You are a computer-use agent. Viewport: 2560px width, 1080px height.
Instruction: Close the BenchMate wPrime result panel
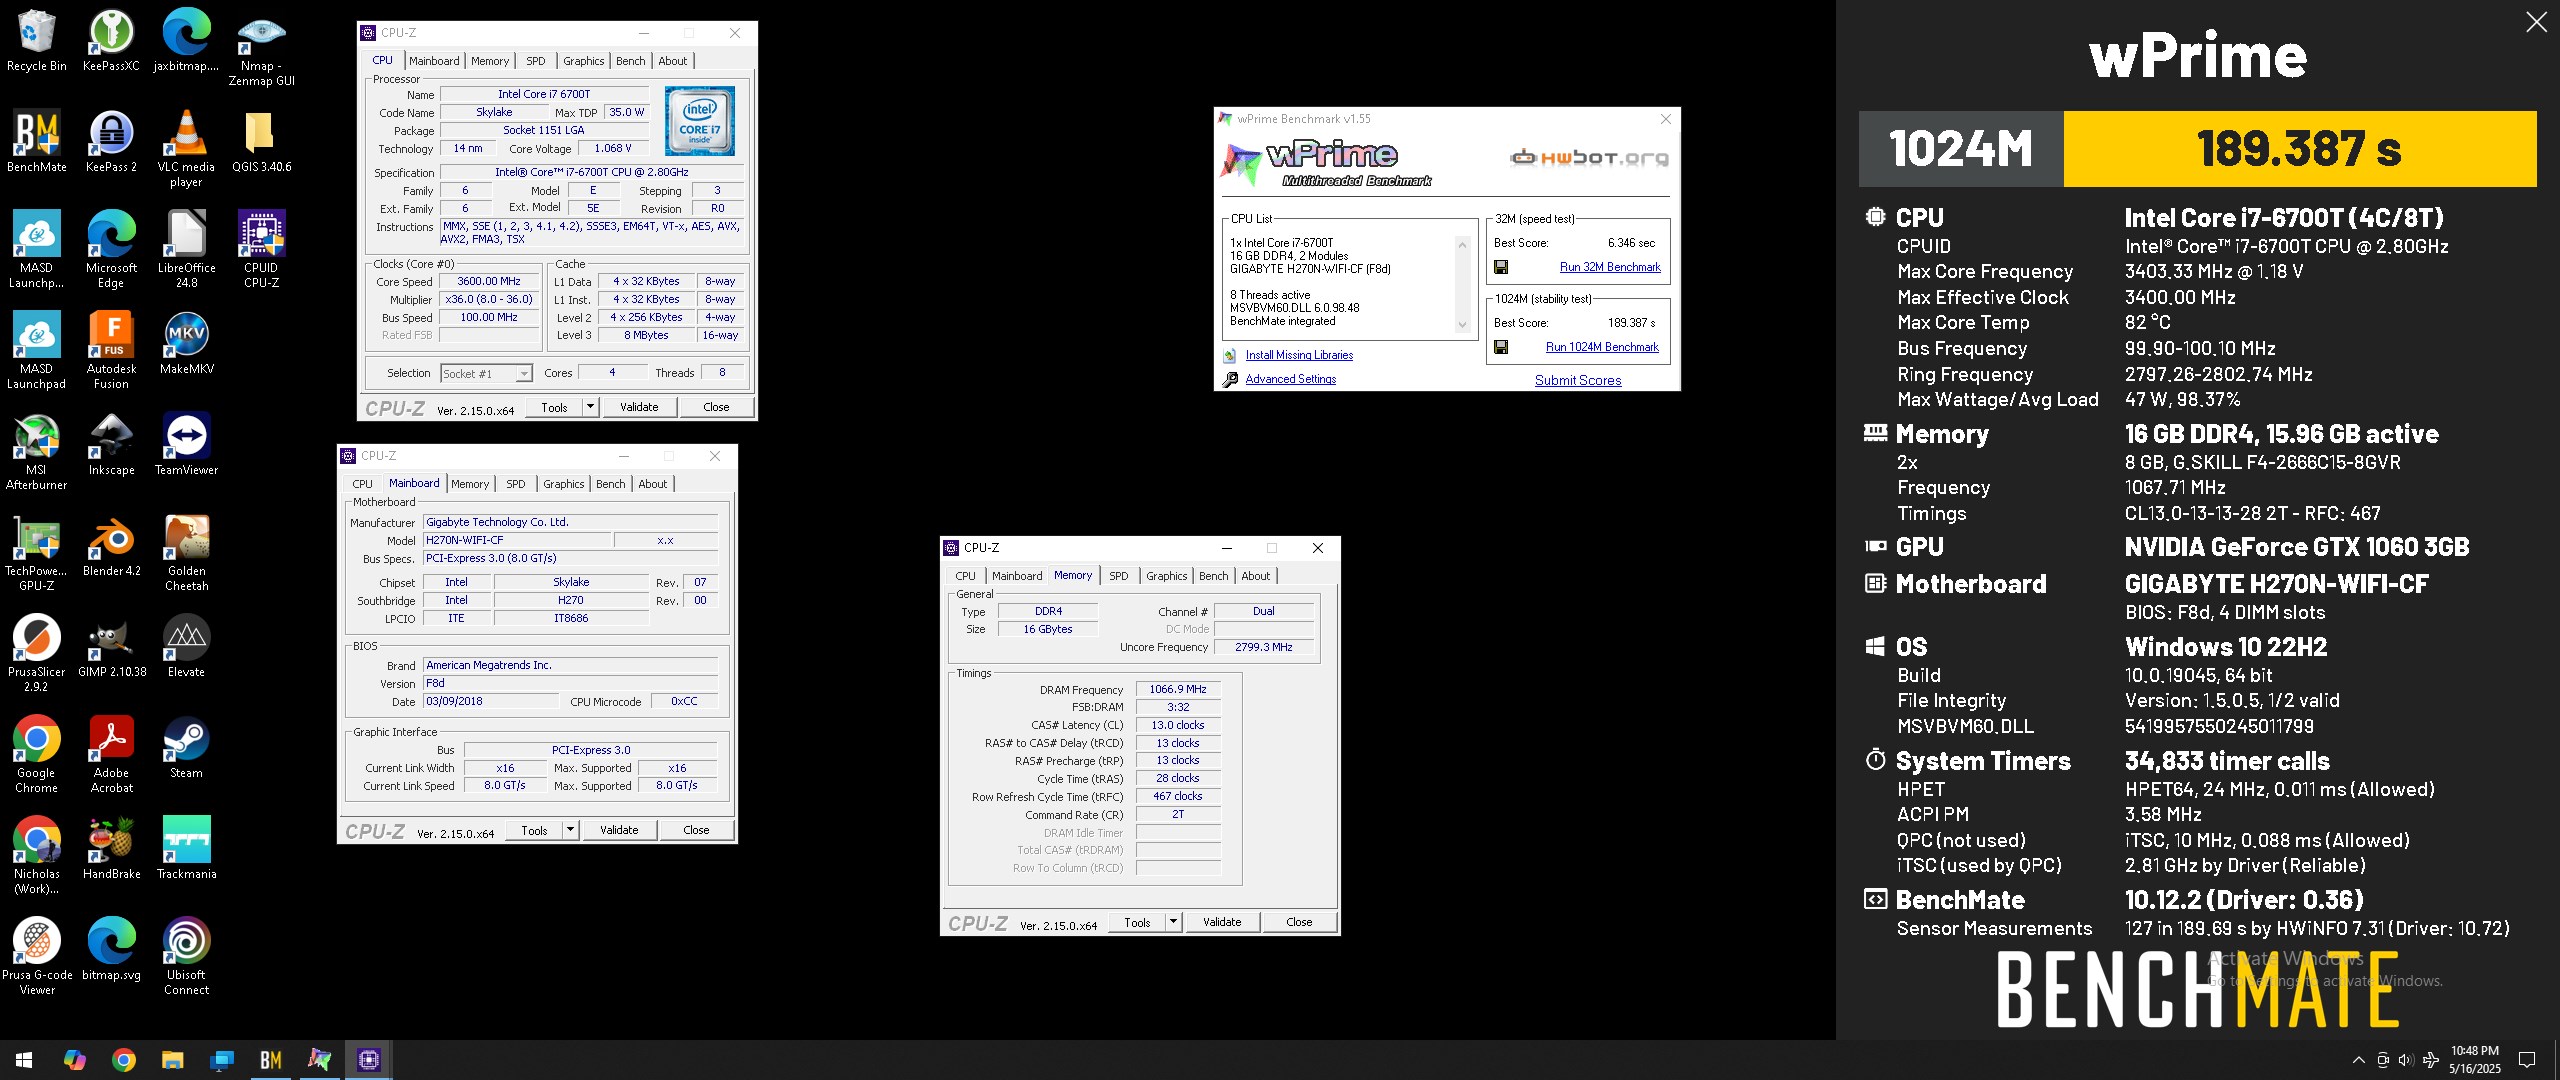(2536, 22)
